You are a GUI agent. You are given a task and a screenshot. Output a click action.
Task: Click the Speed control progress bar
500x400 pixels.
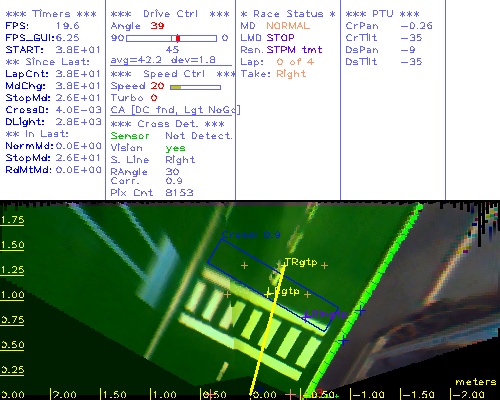click(x=195, y=87)
